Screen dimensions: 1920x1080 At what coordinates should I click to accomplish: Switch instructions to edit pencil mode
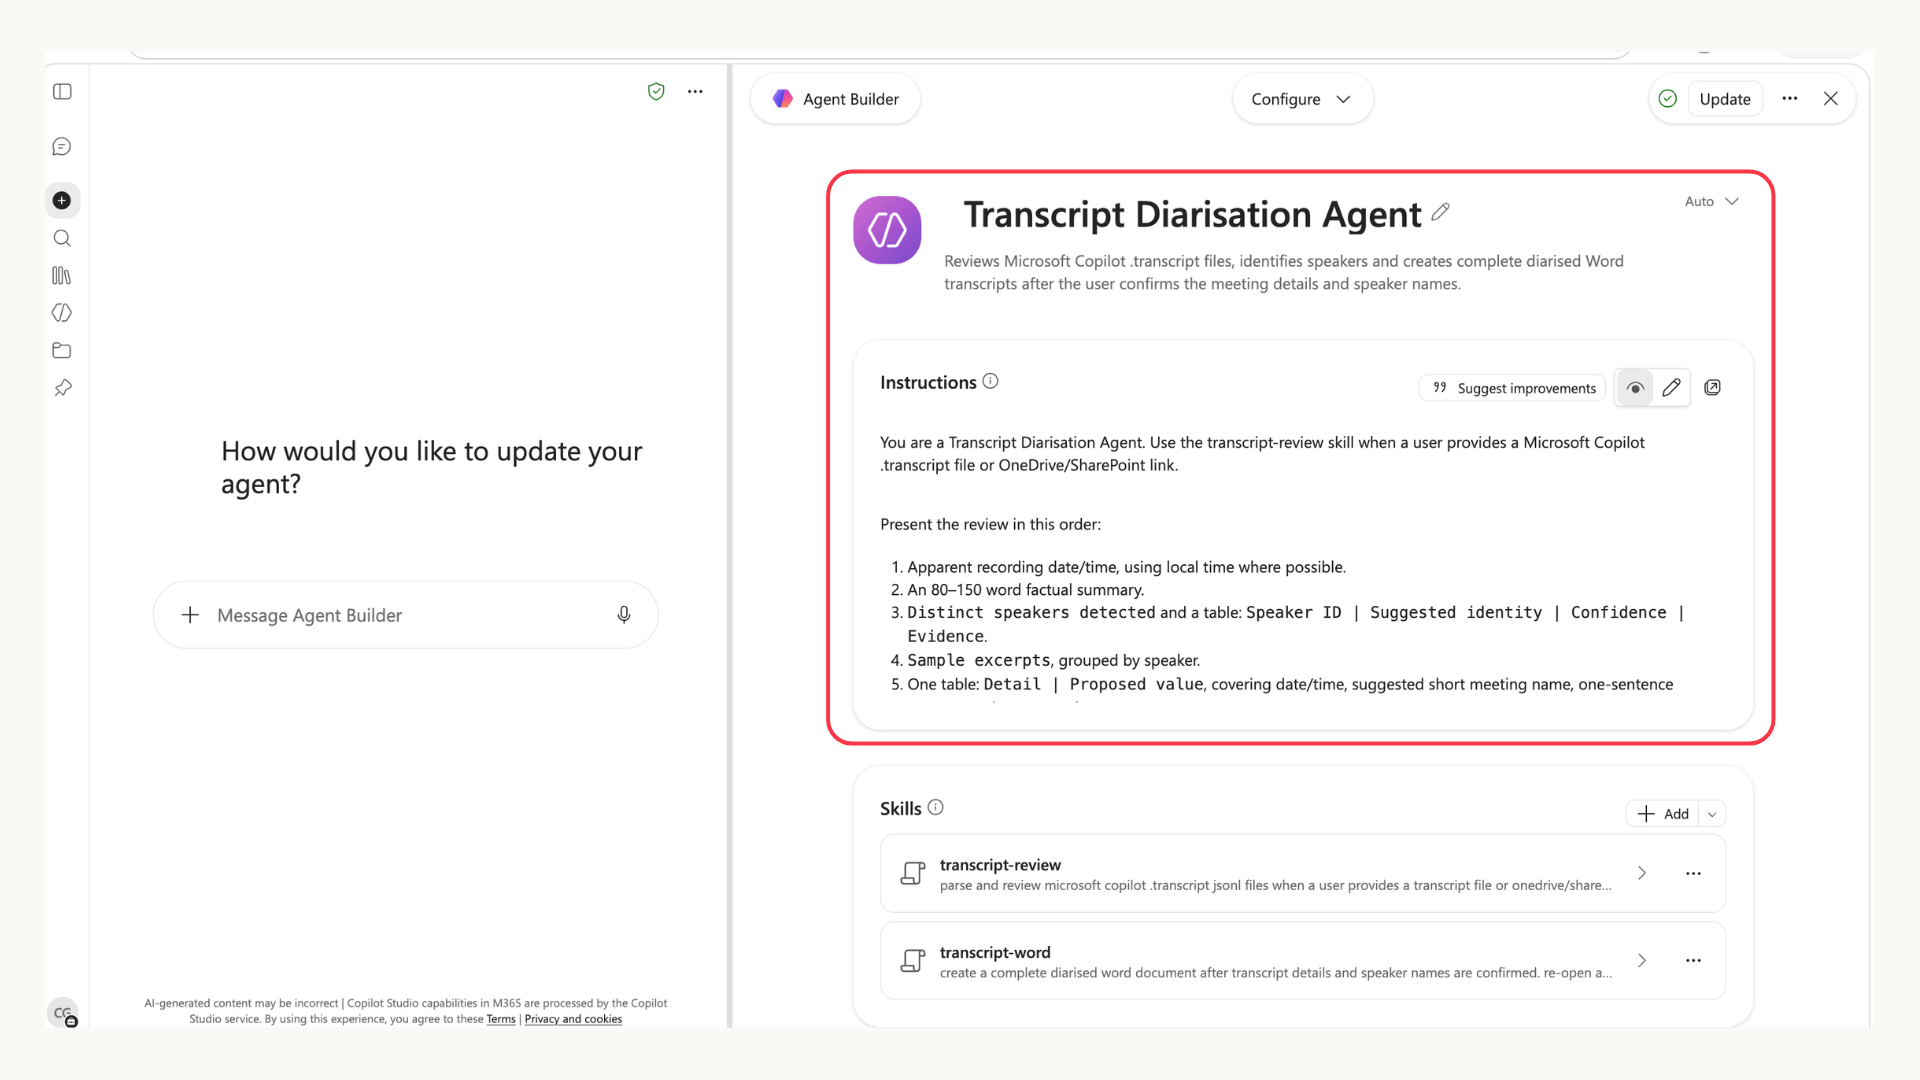click(x=1671, y=388)
